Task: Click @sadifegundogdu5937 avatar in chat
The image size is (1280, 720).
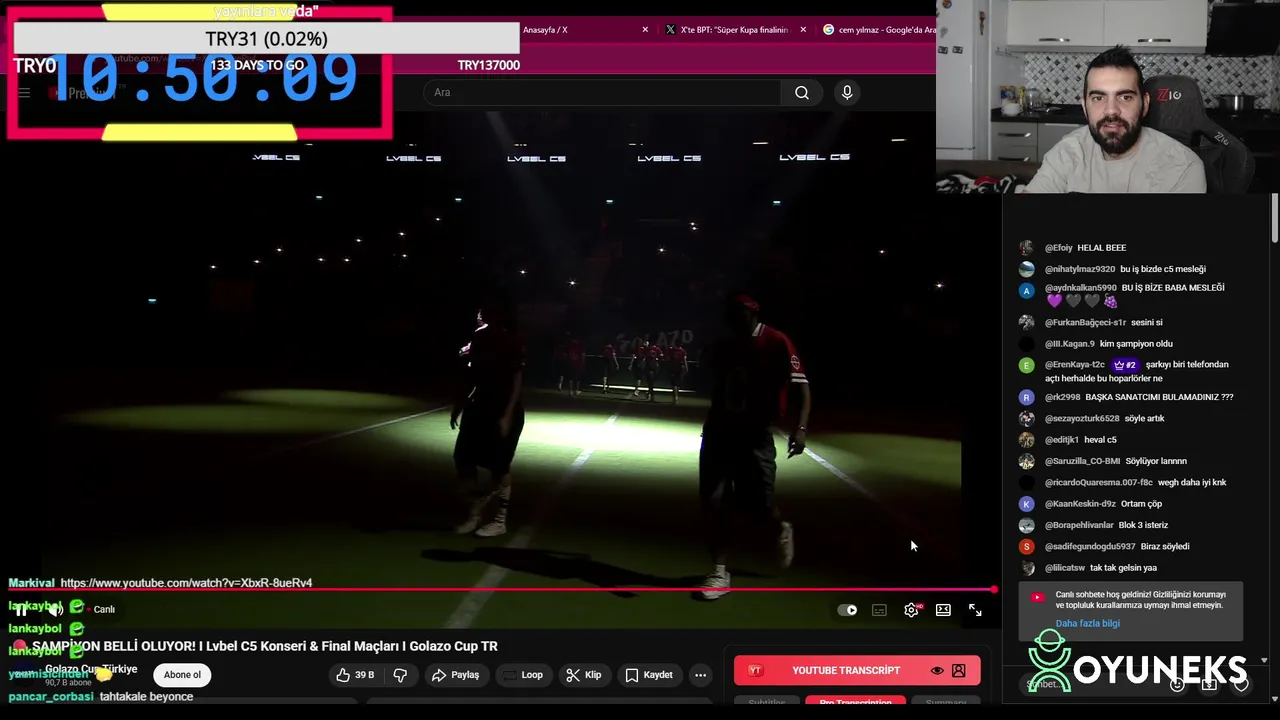Action: point(1026,547)
